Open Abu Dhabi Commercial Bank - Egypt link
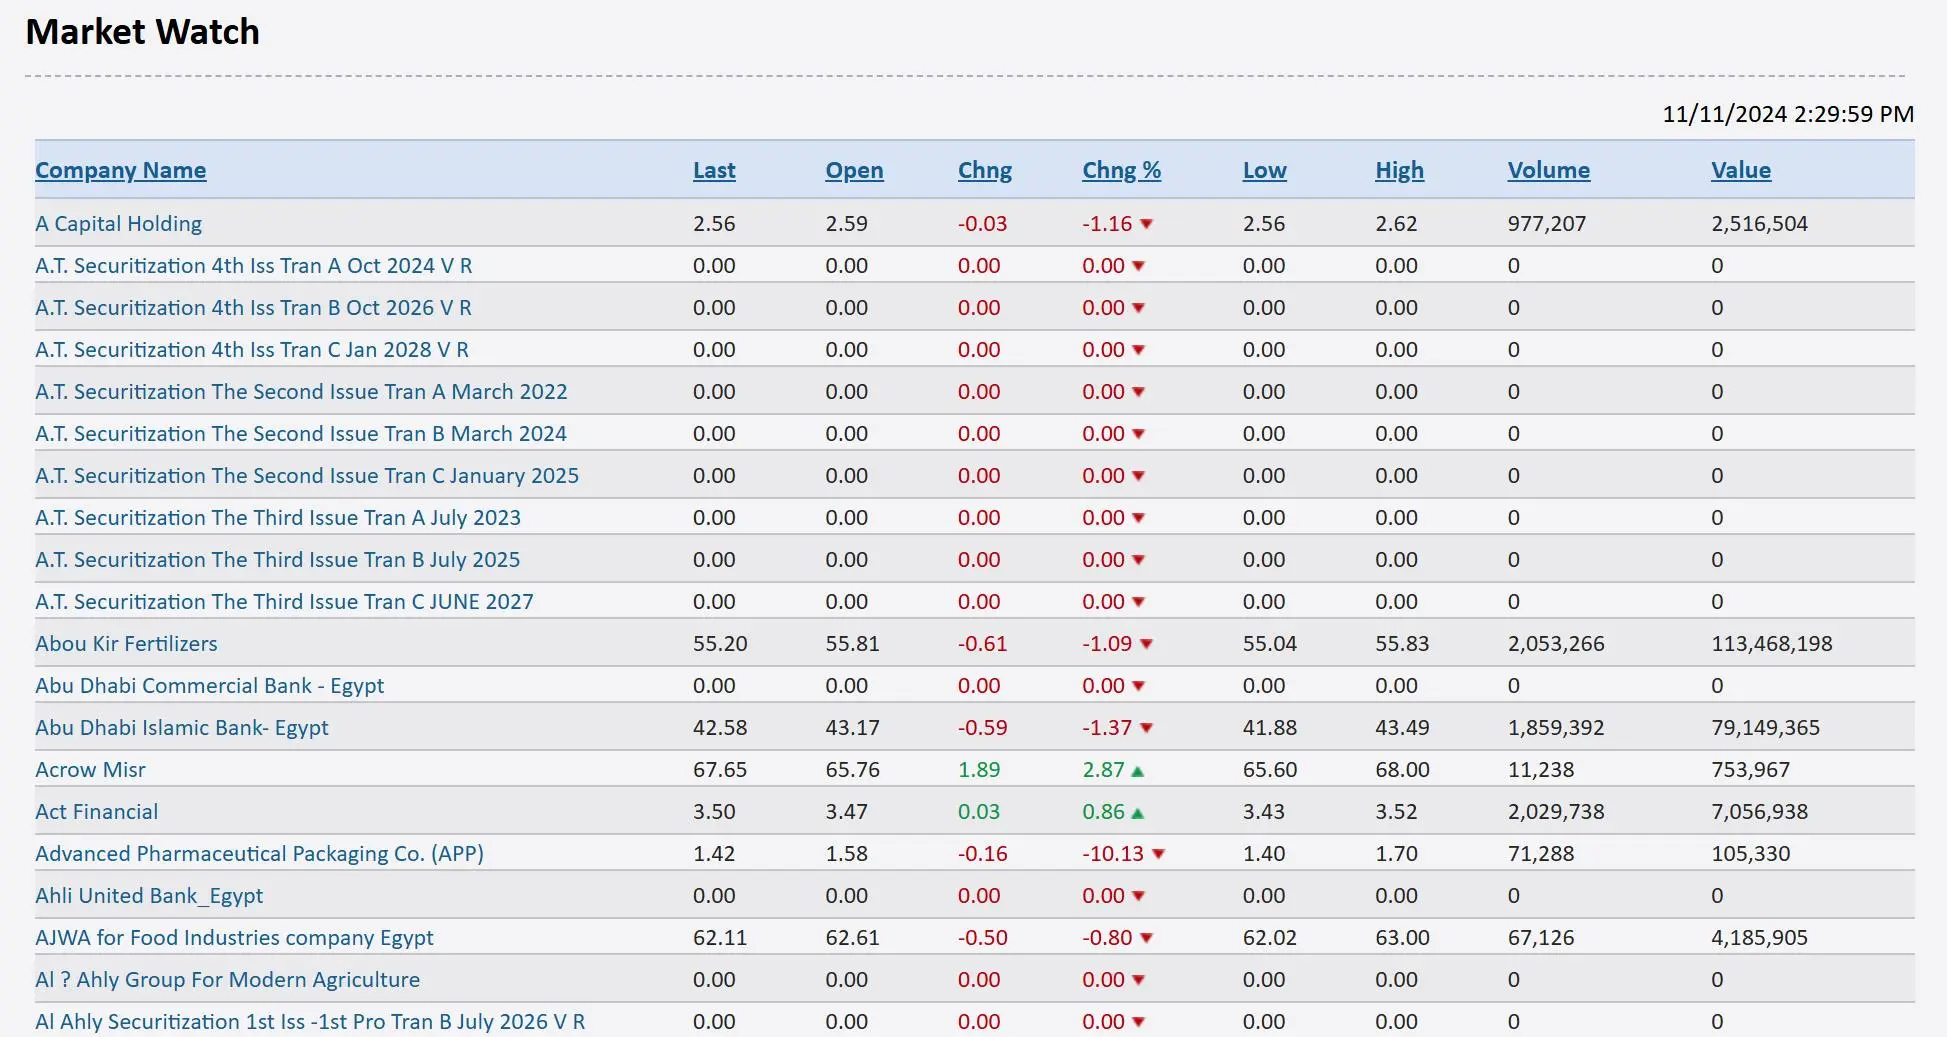This screenshot has width=1947, height=1037. 210,686
